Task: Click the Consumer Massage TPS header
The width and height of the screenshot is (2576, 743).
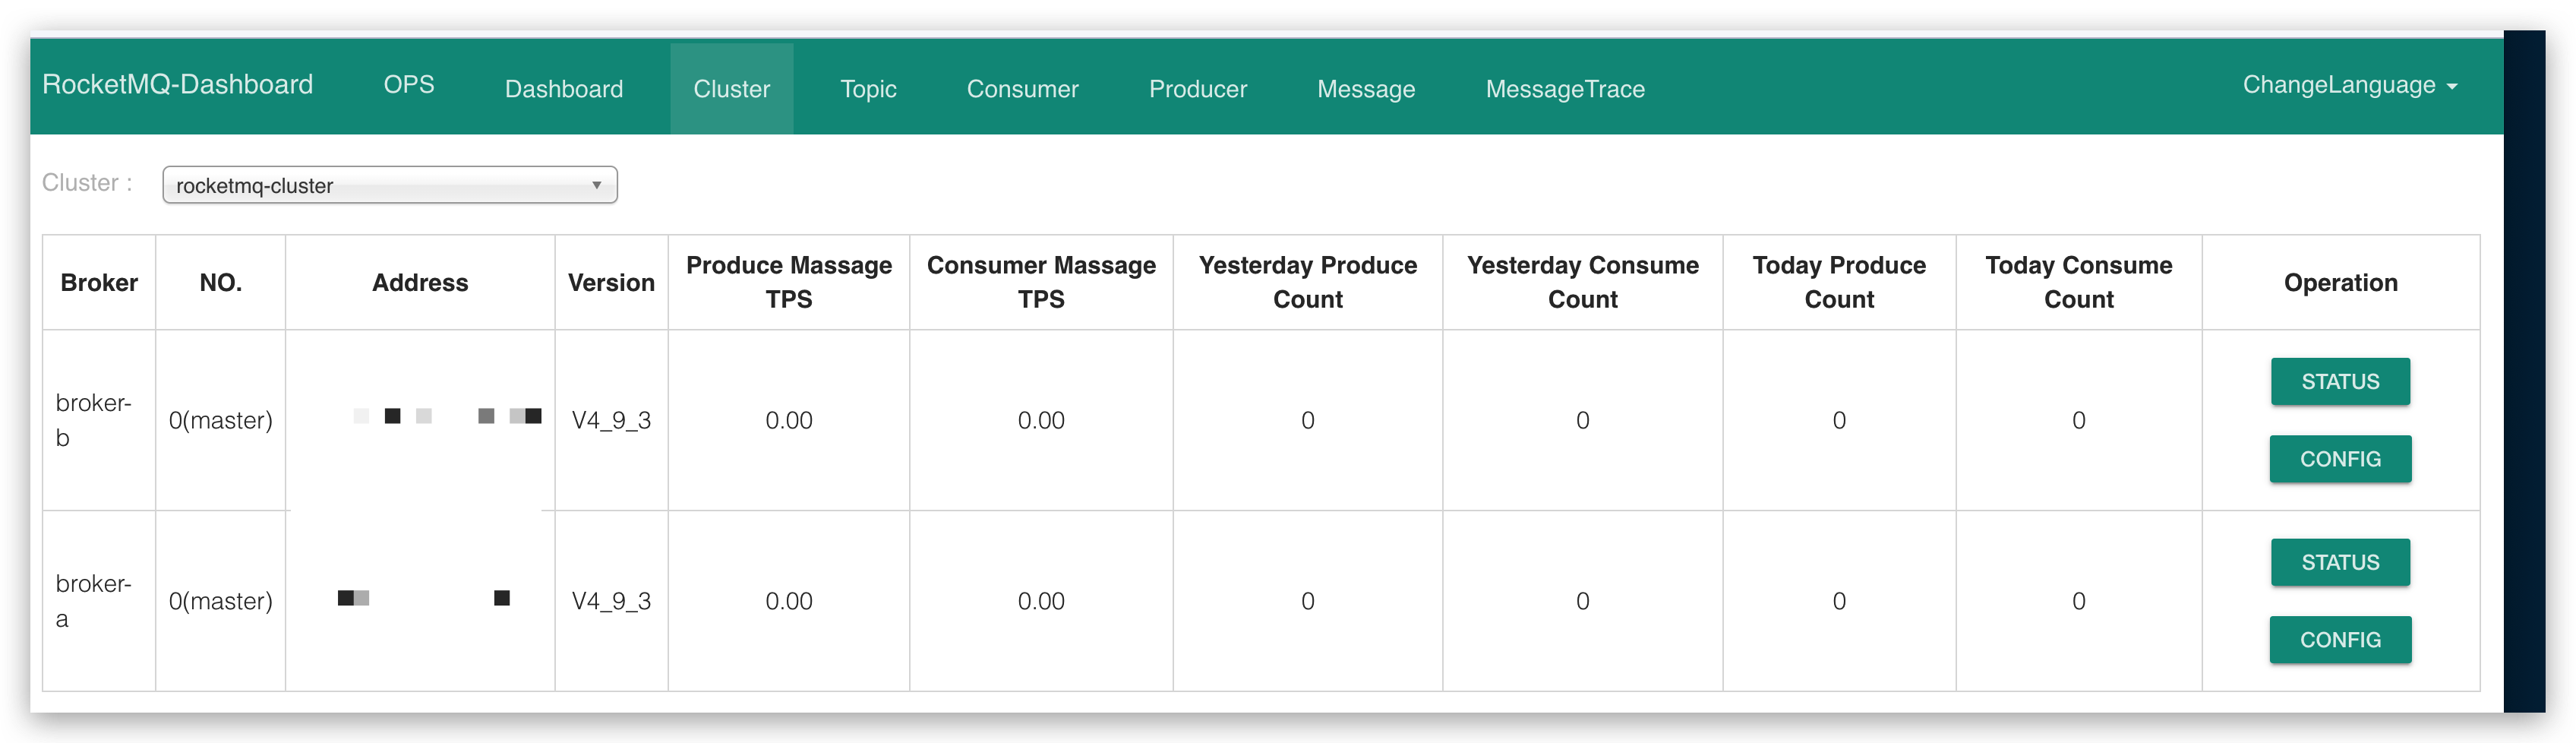Action: coord(1041,282)
